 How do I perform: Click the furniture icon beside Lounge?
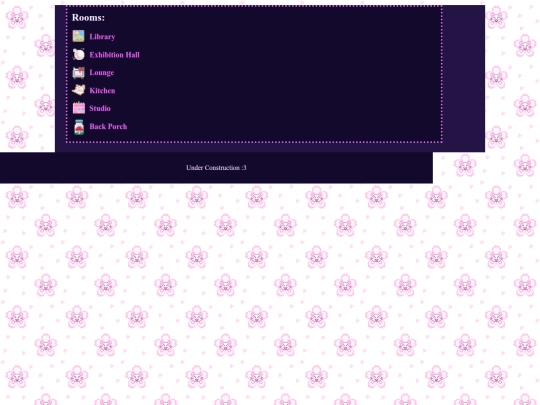pos(79,72)
